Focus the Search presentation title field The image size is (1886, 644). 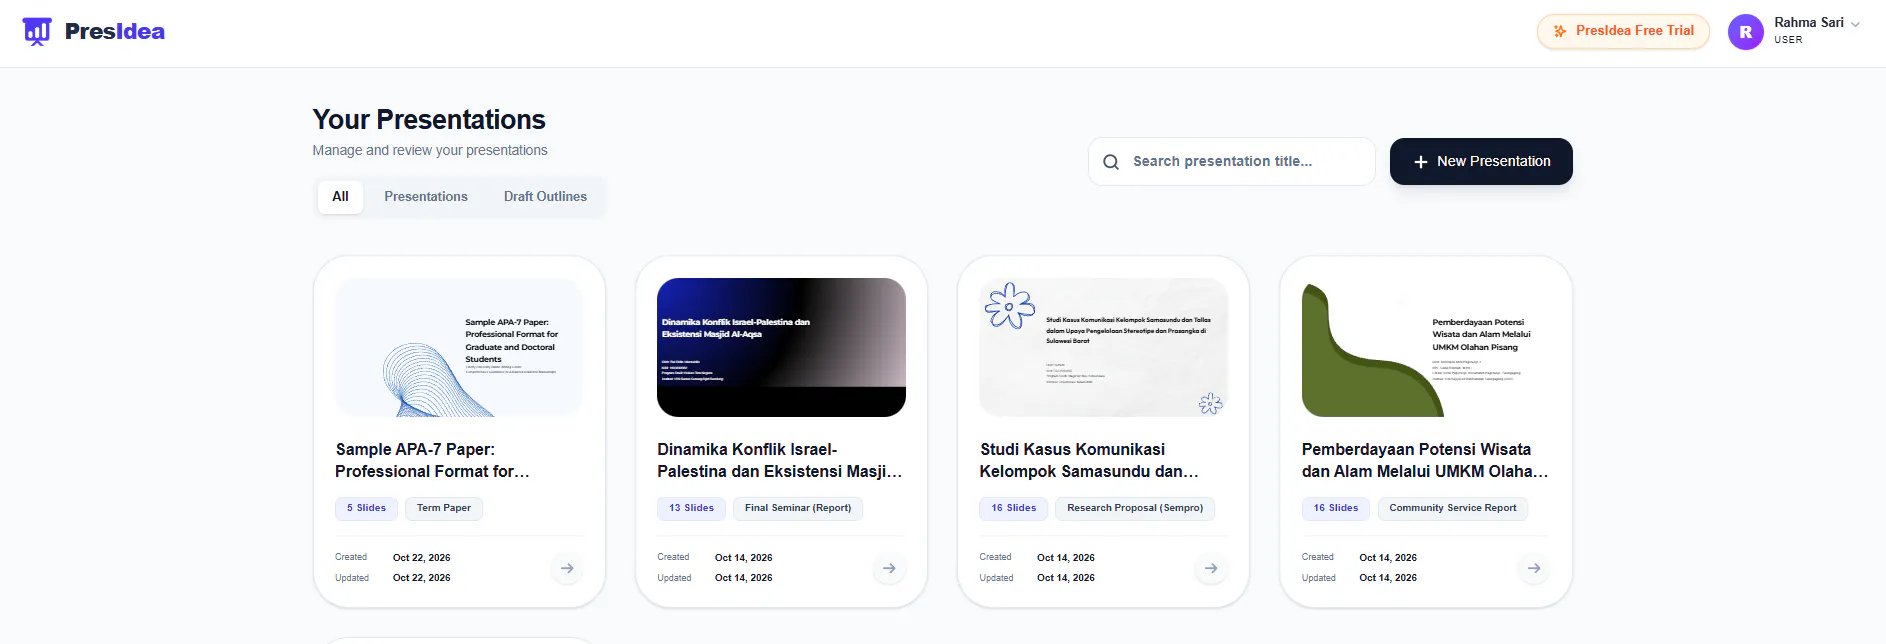point(1232,162)
